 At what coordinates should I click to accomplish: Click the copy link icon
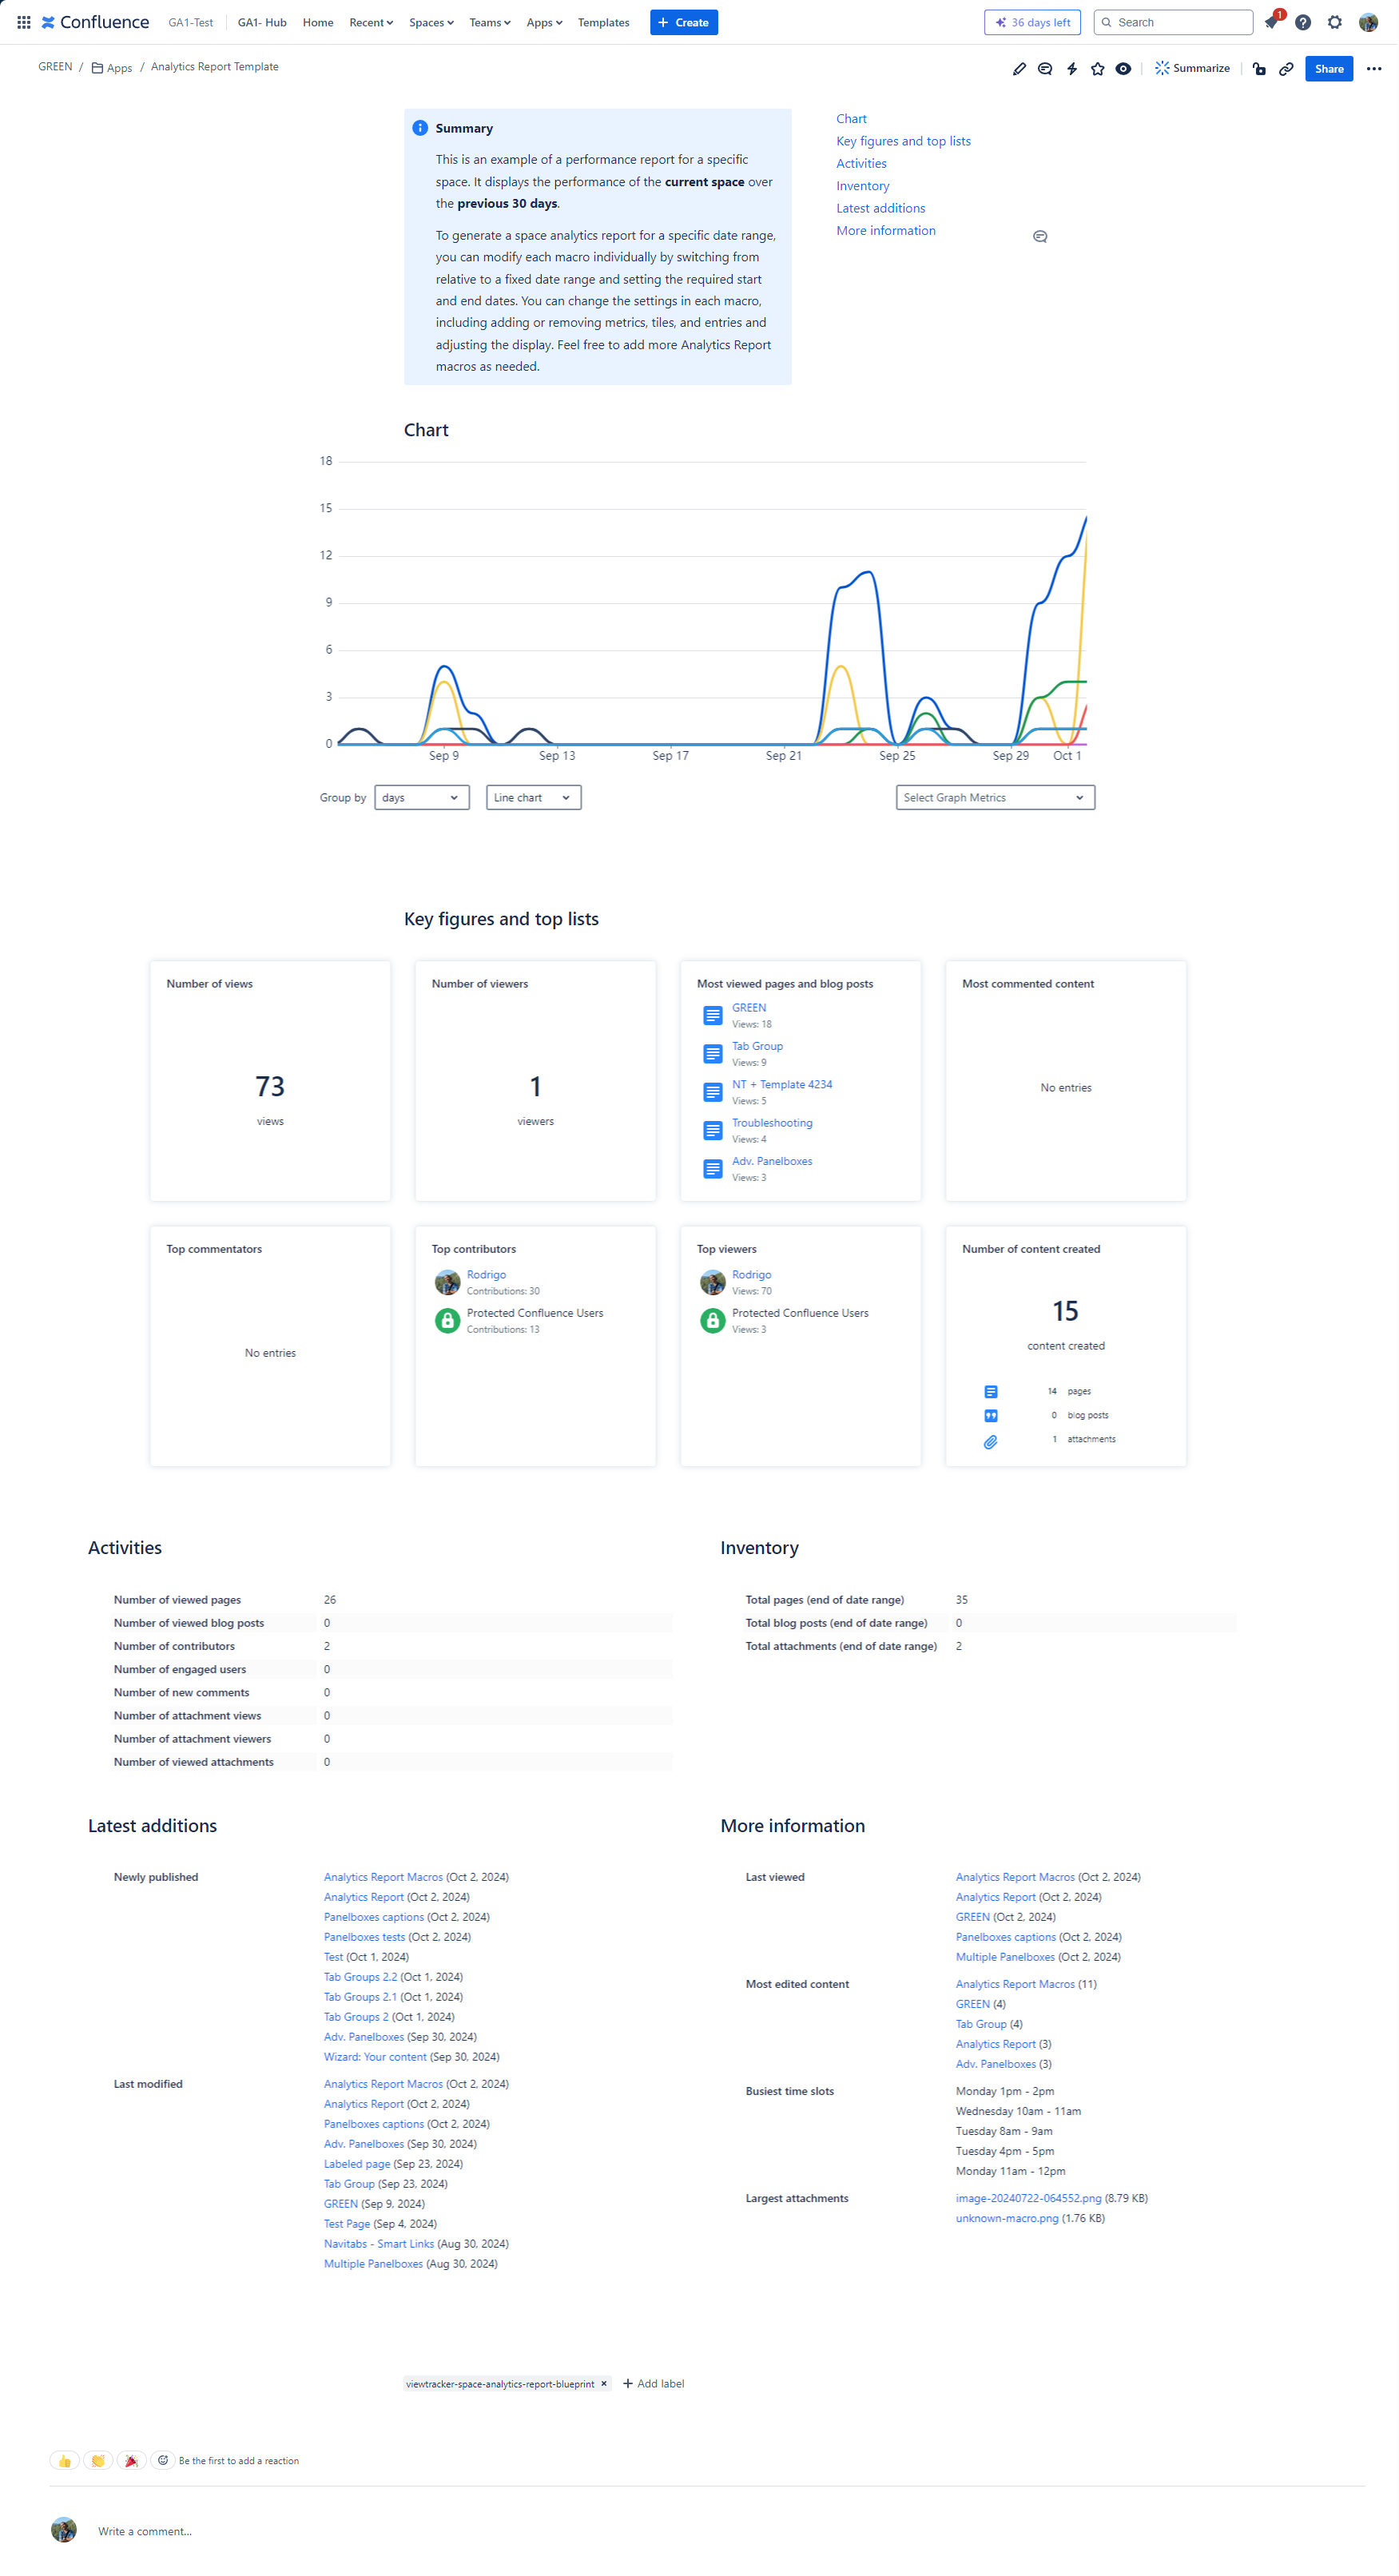point(1286,69)
